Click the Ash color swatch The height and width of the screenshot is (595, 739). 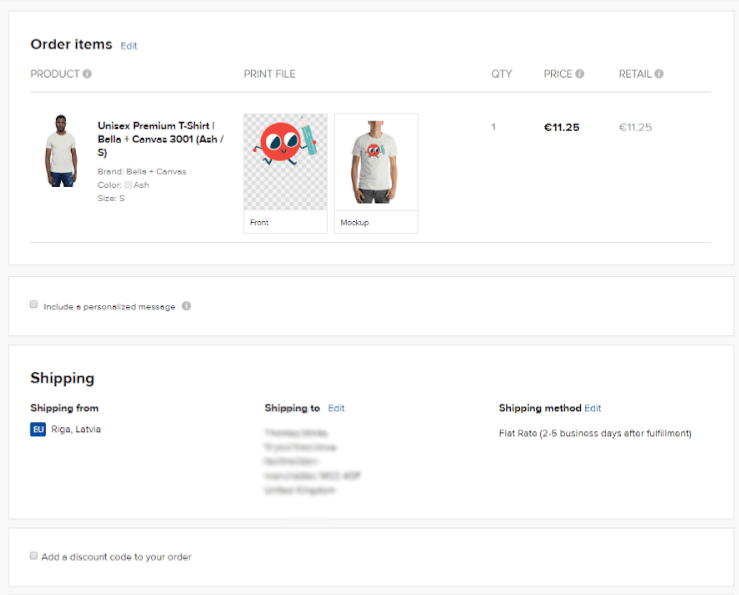(x=128, y=185)
